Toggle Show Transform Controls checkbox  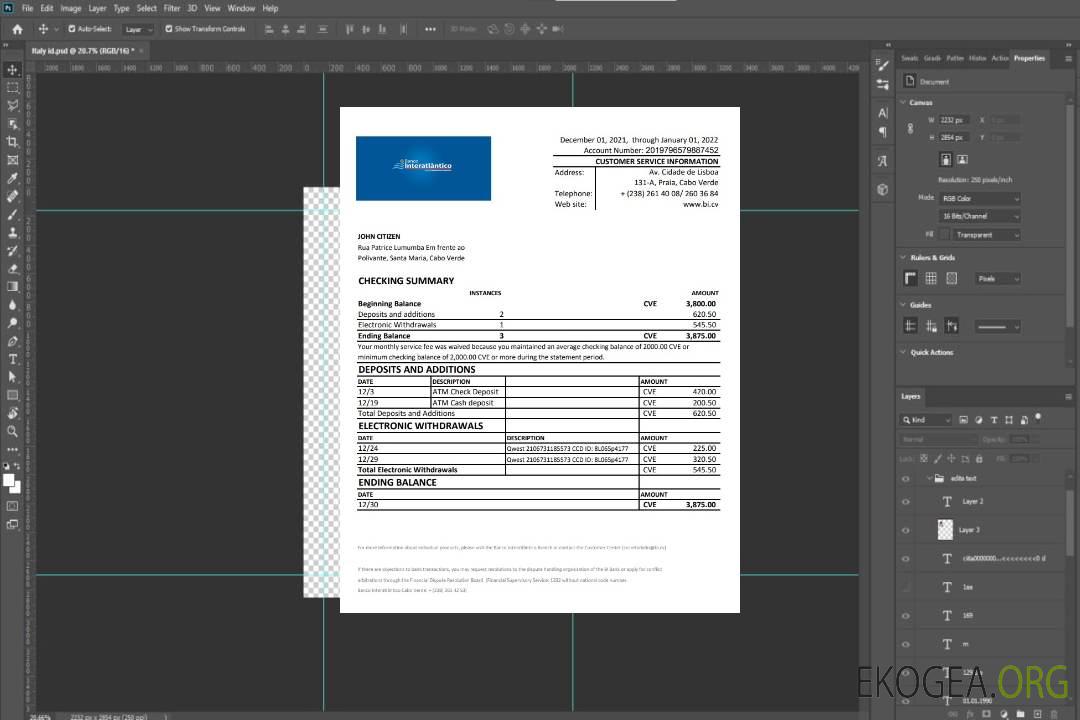(169, 29)
